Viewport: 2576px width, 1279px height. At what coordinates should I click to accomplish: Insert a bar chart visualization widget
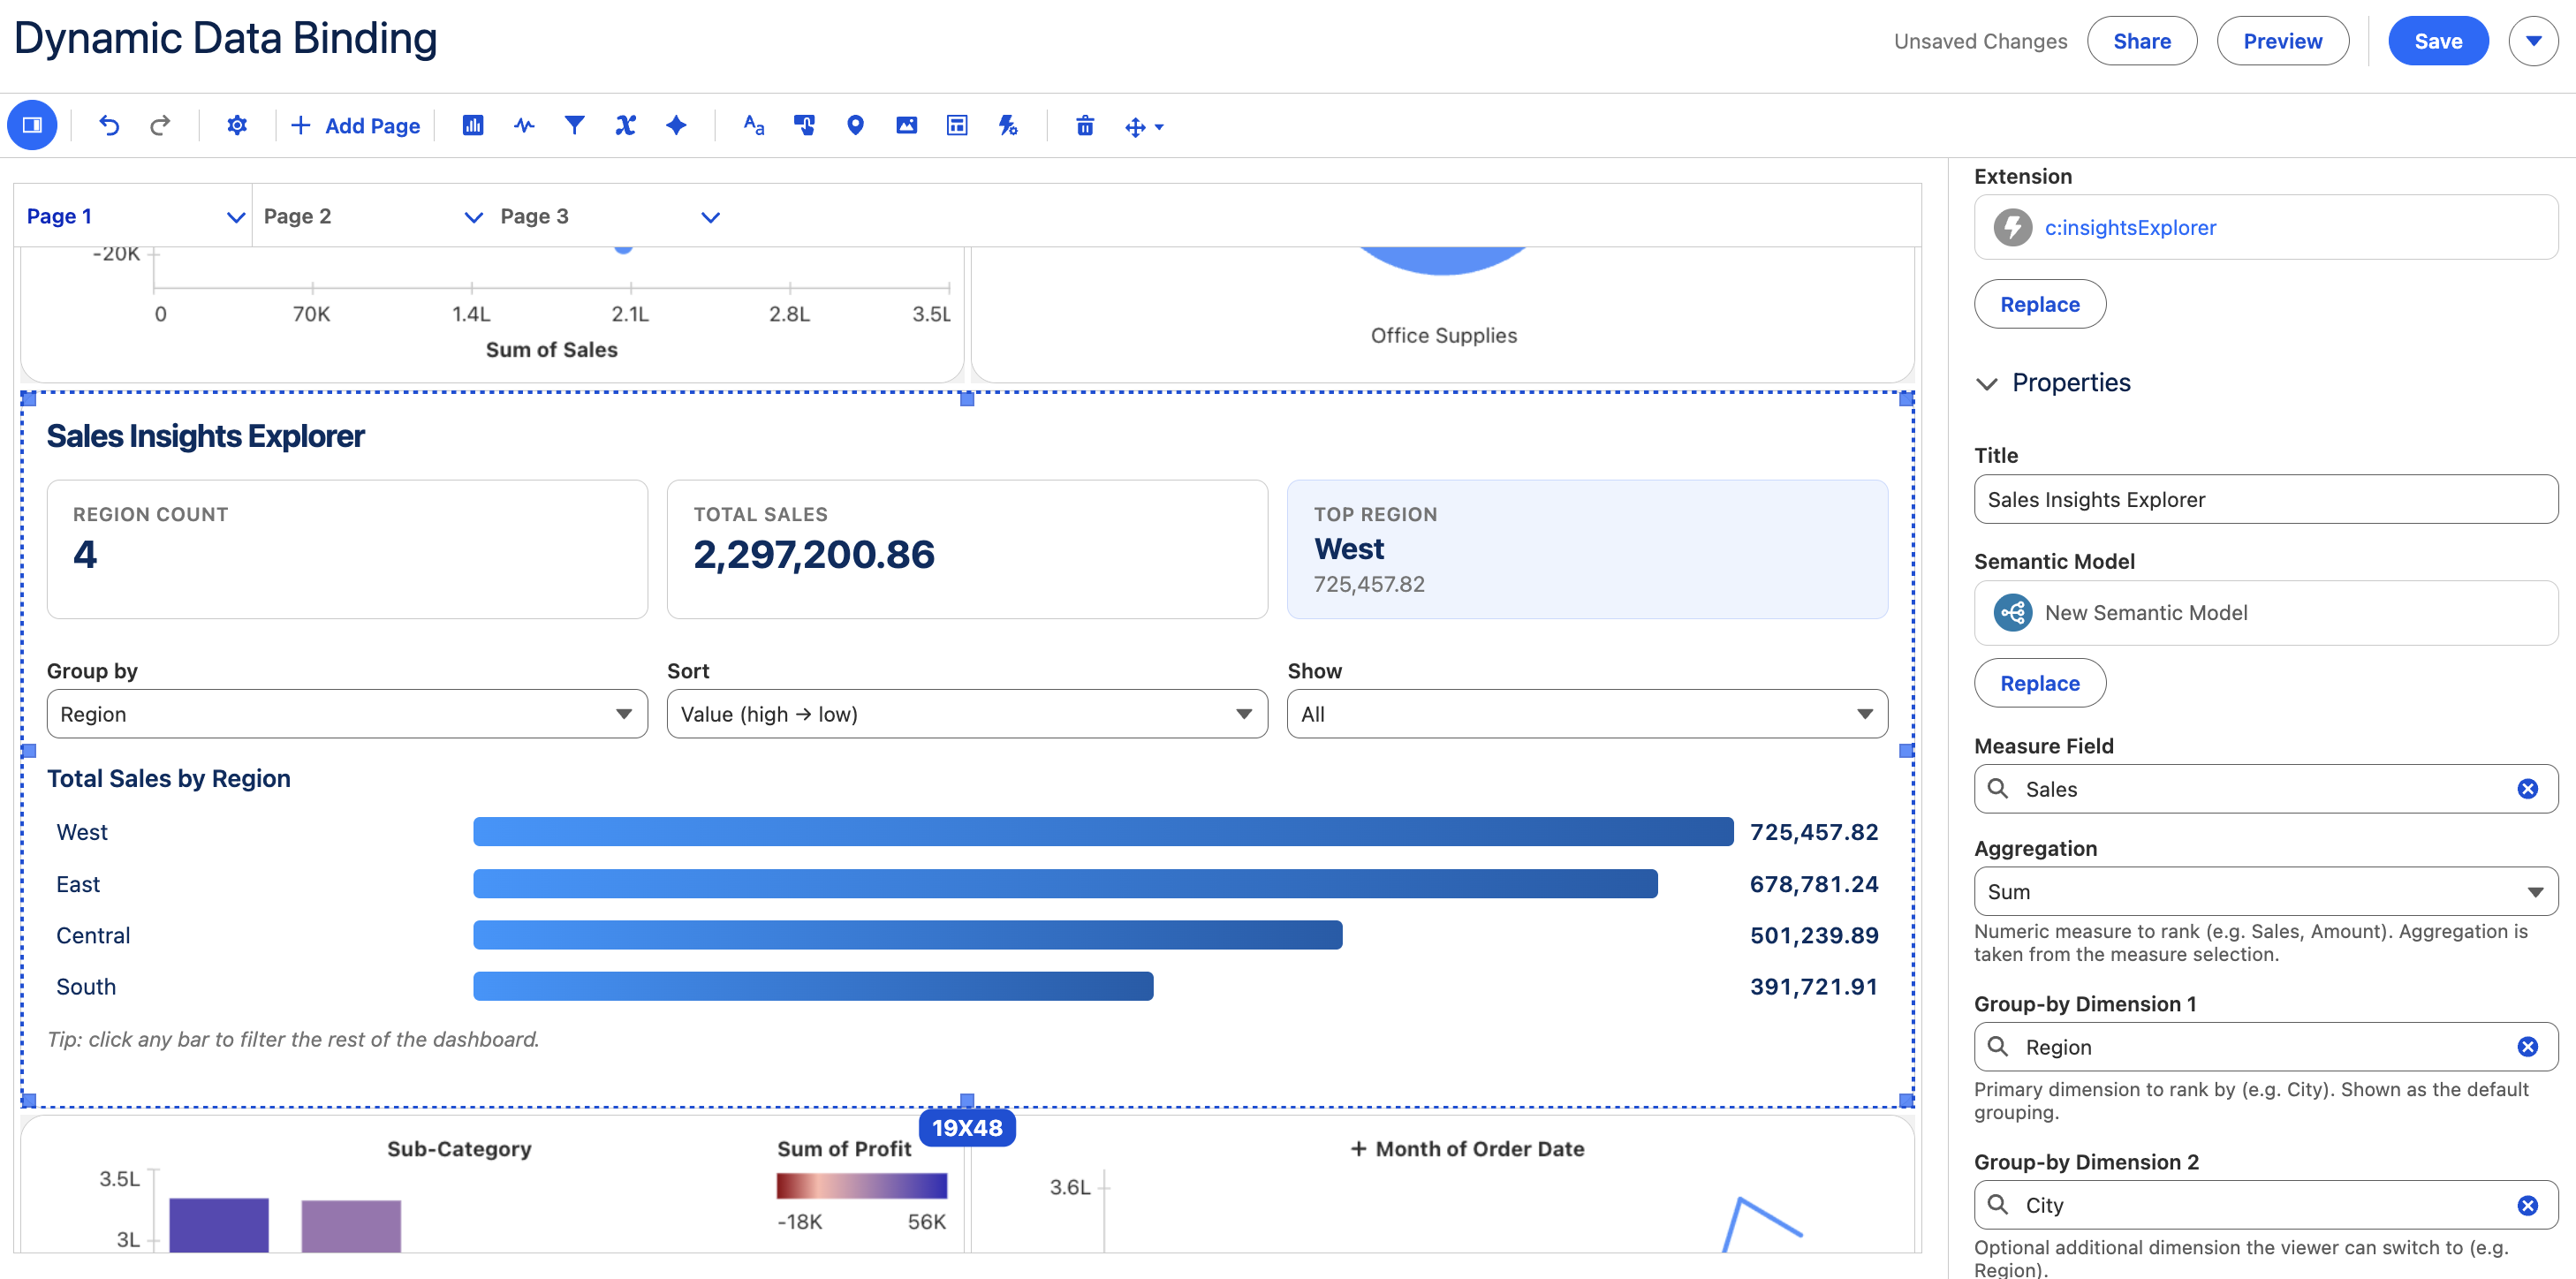473,125
